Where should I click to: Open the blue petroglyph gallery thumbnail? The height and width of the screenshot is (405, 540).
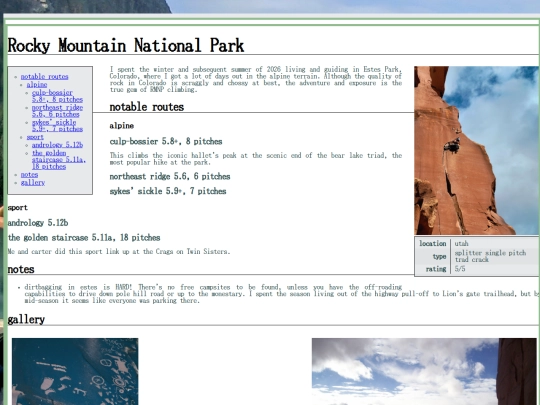tap(75, 371)
